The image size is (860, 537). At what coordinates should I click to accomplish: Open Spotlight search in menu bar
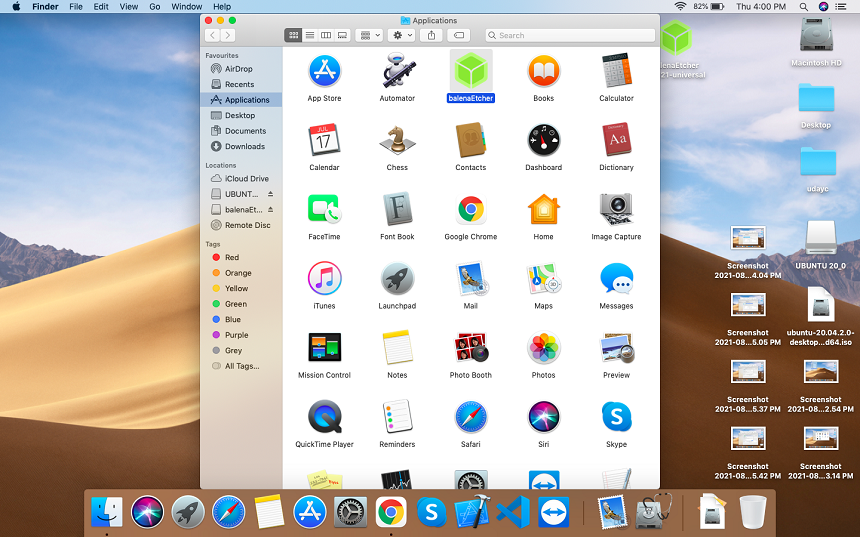click(x=804, y=7)
